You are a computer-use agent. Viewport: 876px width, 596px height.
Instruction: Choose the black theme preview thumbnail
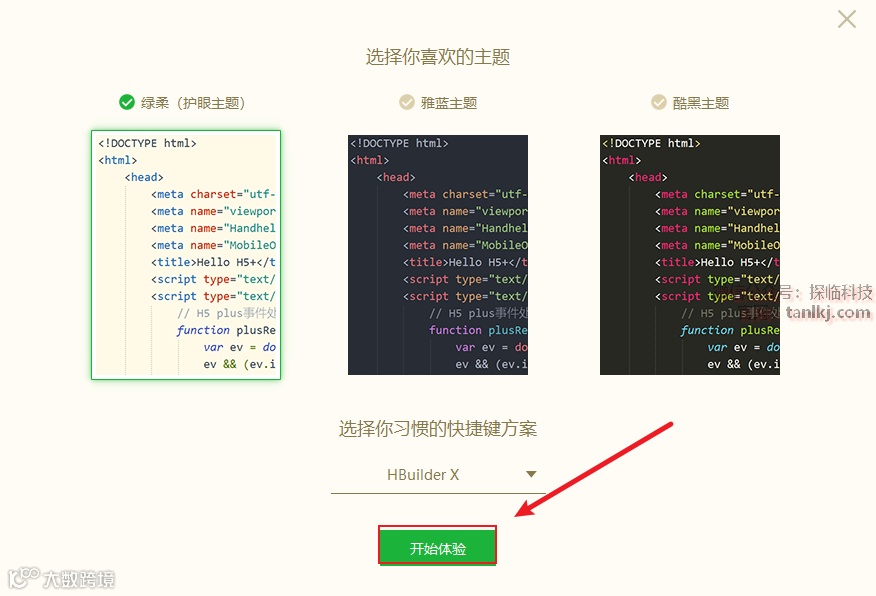[689, 255]
